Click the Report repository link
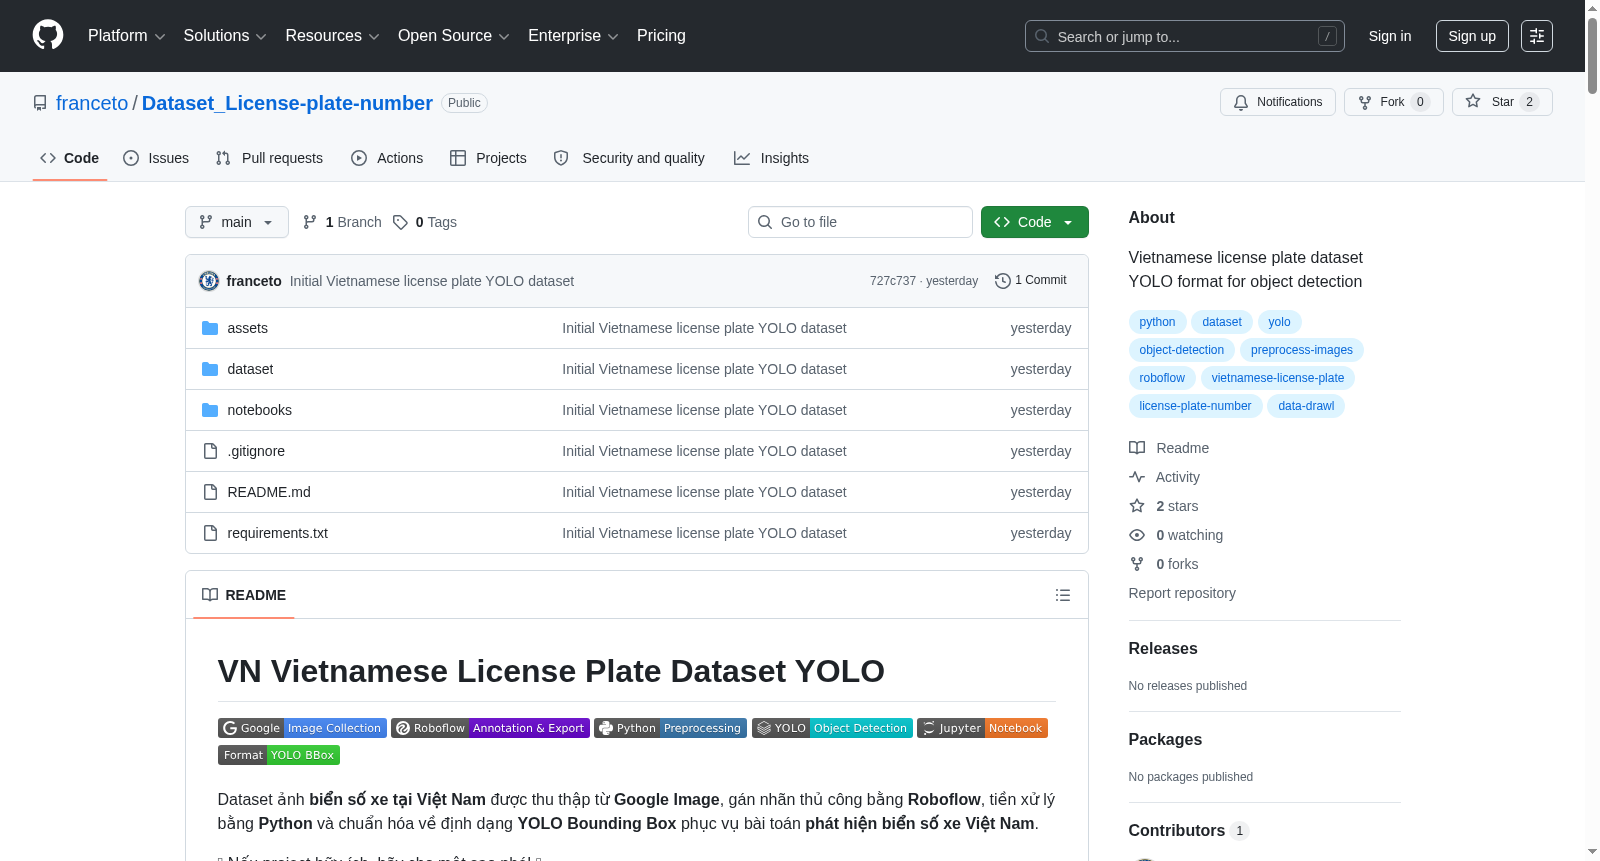 [1182, 593]
